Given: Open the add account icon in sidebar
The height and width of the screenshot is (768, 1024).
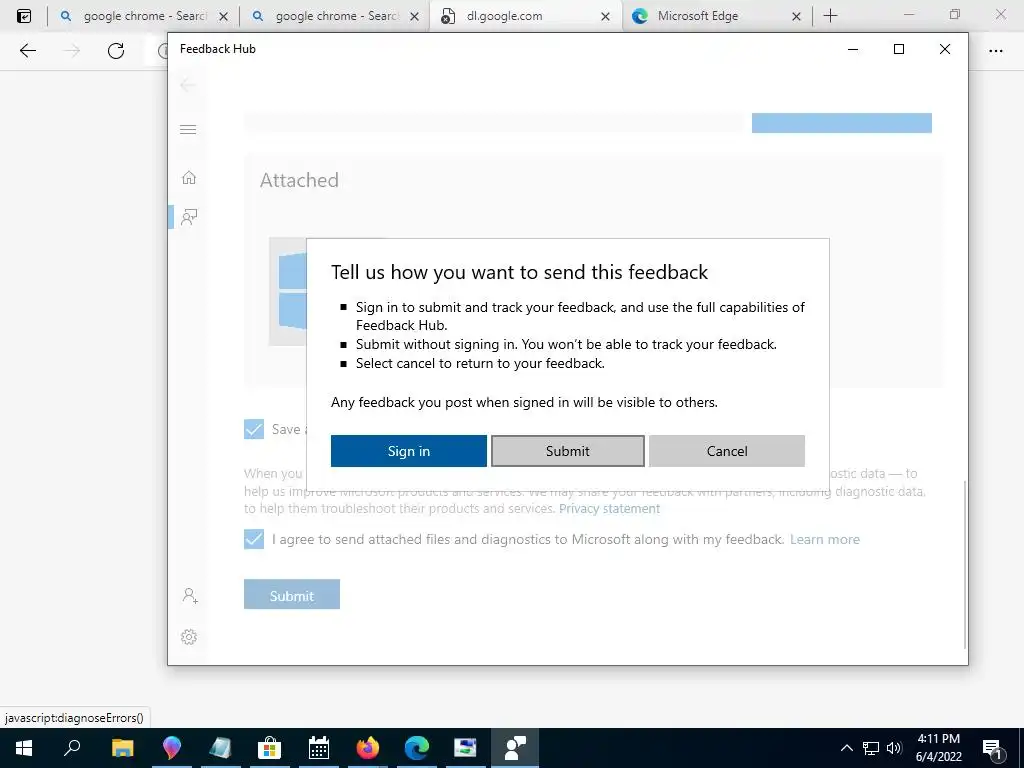Looking at the screenshot, I should click(190, 596).
